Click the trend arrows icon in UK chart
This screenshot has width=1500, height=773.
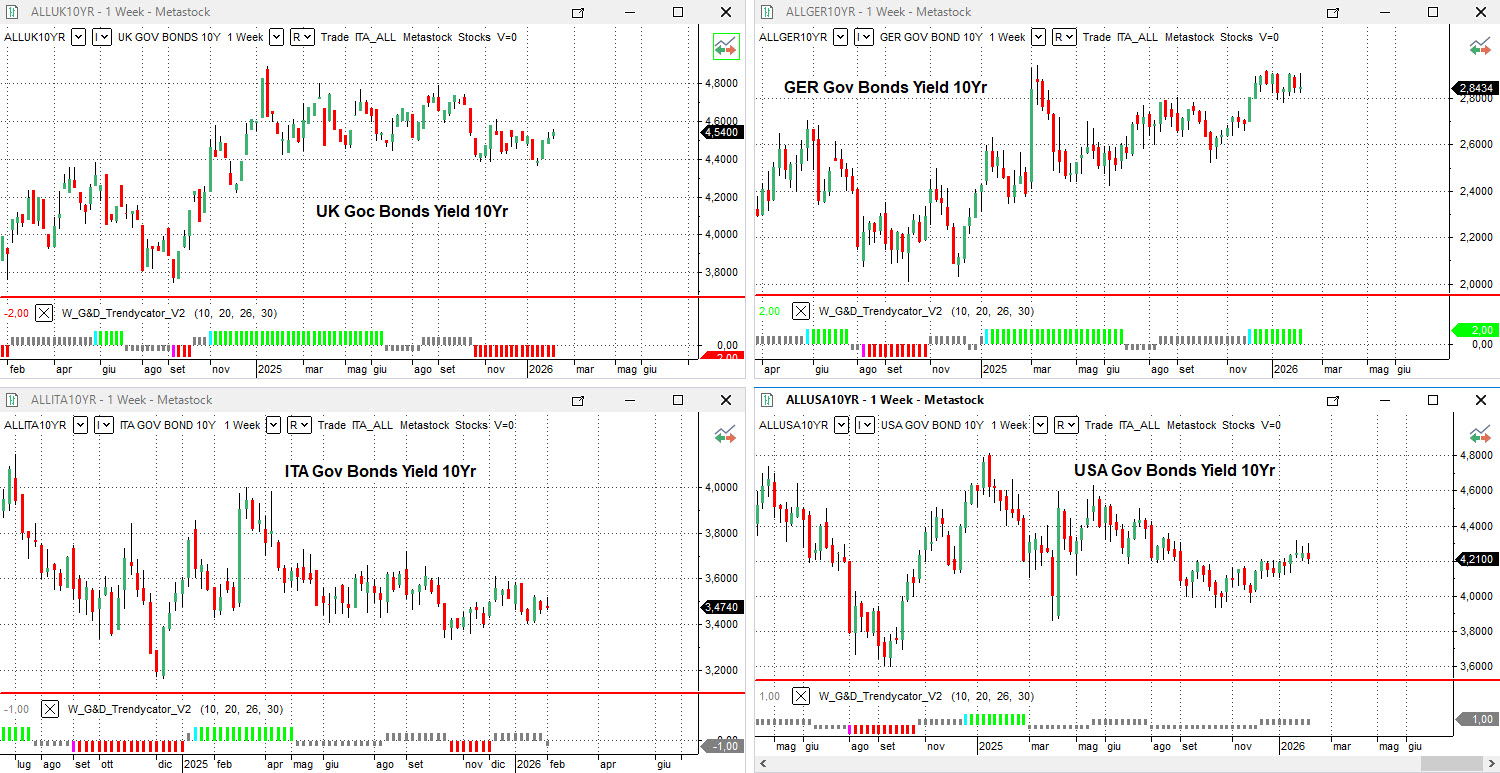[725, 46]
